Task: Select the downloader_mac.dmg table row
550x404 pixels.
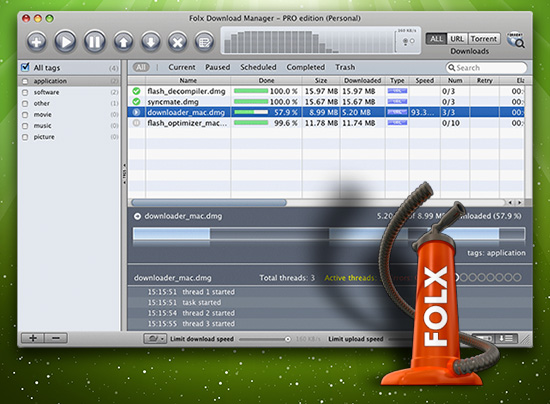Action: [x=326, y=112]
